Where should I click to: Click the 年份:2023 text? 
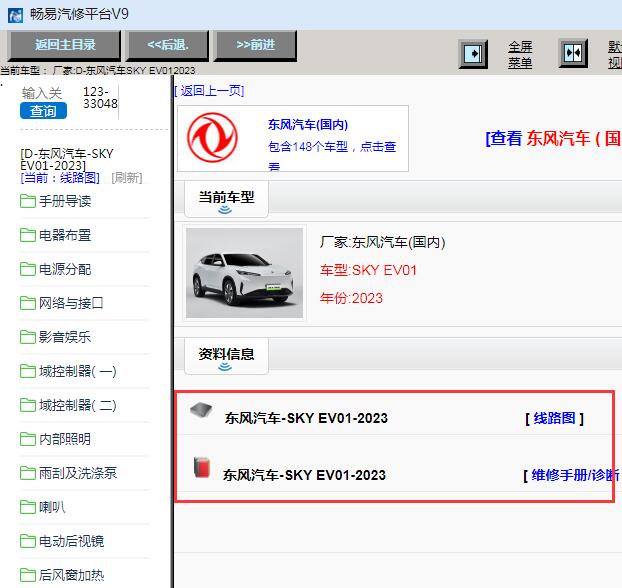click(x=351, y=298)
